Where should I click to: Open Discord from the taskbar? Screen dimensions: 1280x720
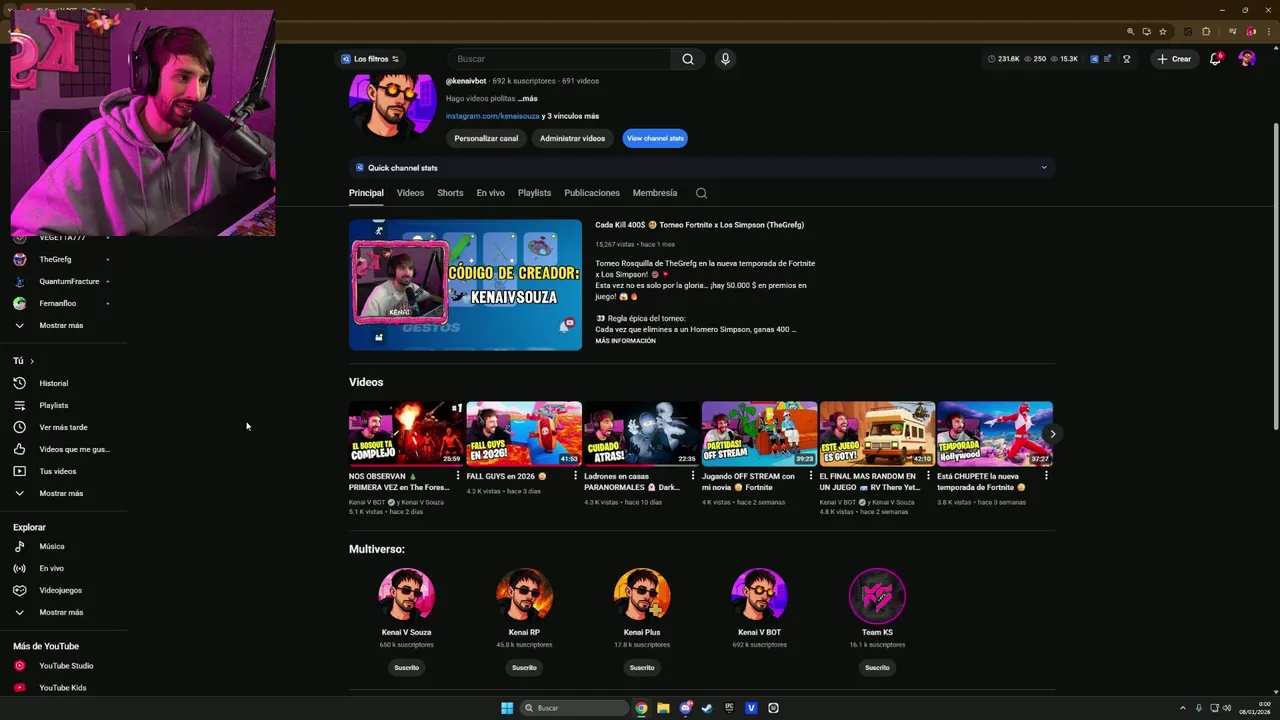pyautogui.click(x=685, y=708)
